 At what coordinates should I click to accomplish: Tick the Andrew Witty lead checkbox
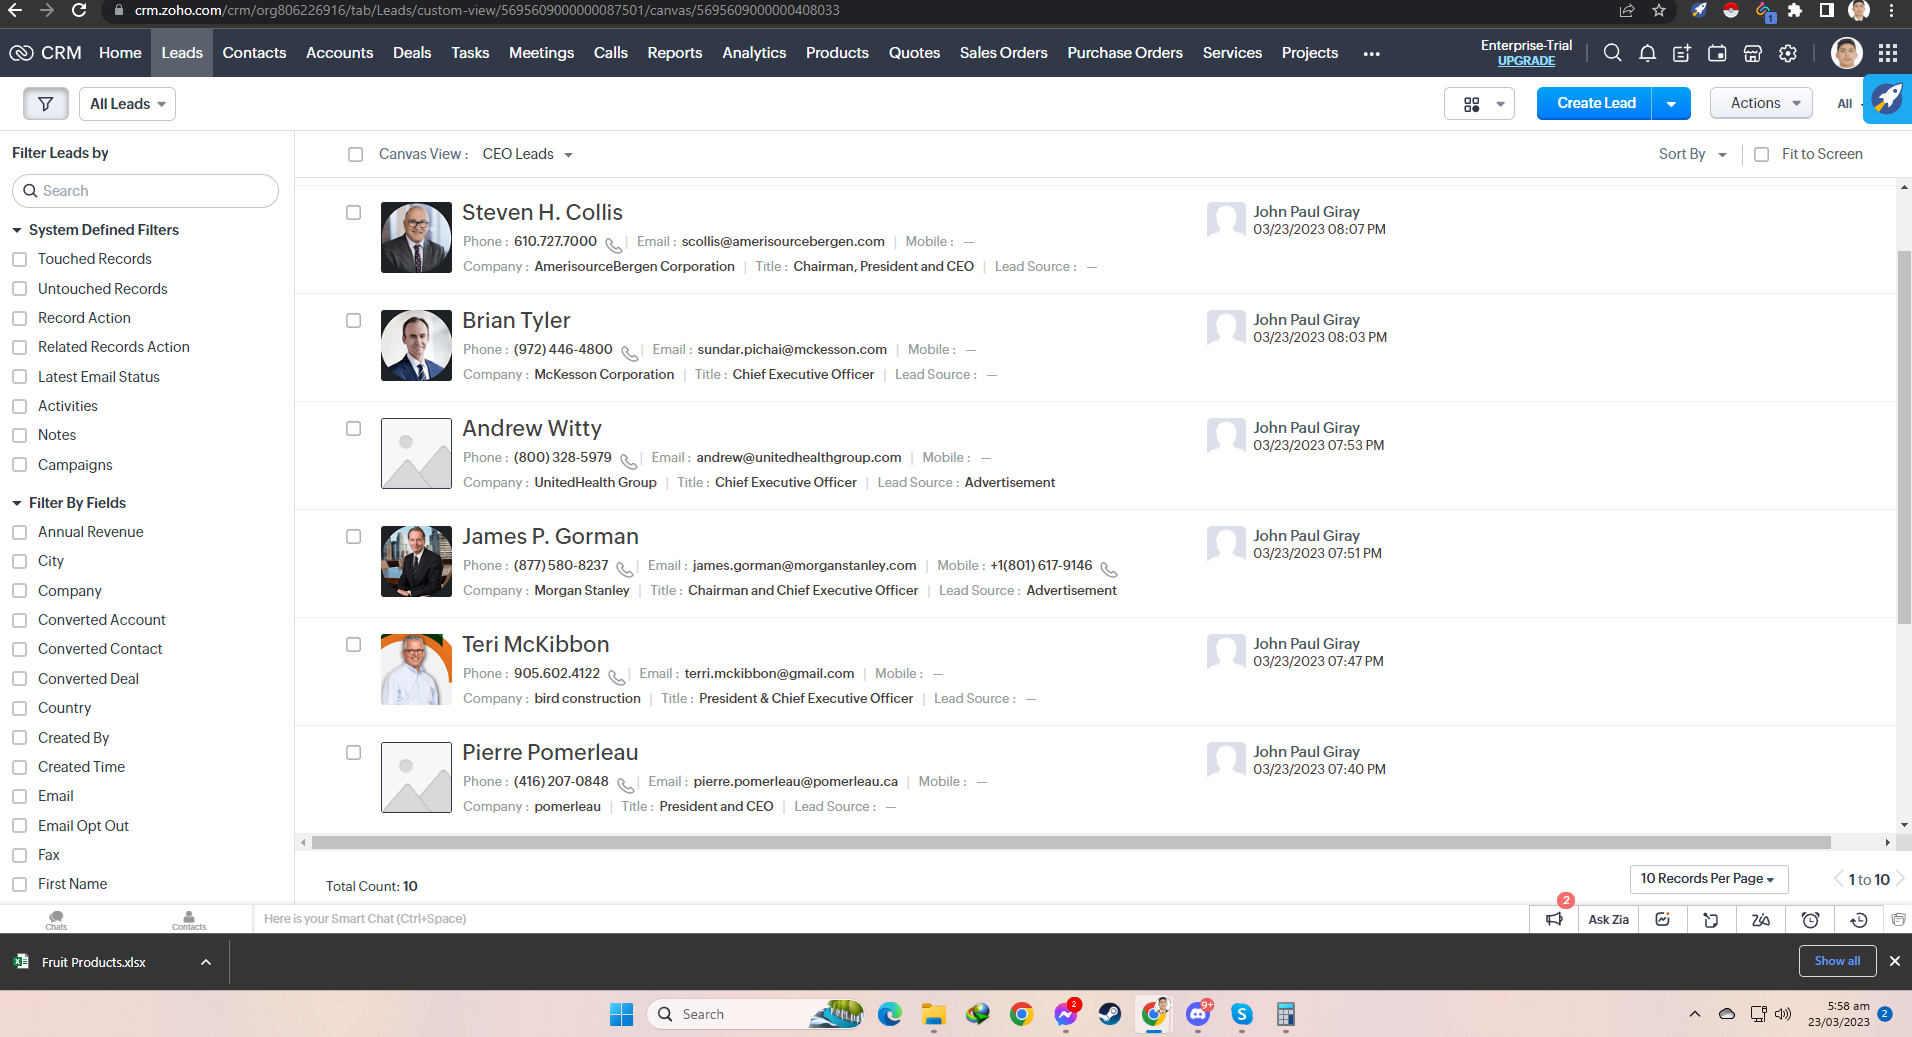(353, 428)
